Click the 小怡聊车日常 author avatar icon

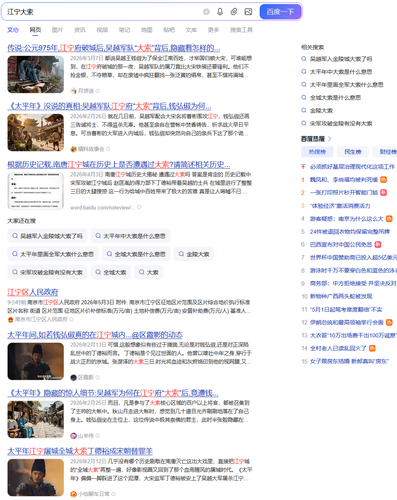(73, 494)
